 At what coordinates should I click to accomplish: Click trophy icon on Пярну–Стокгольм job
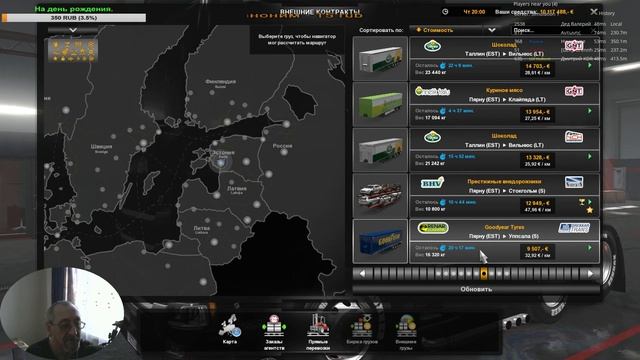pyautogui.click(x=582, y=202)
